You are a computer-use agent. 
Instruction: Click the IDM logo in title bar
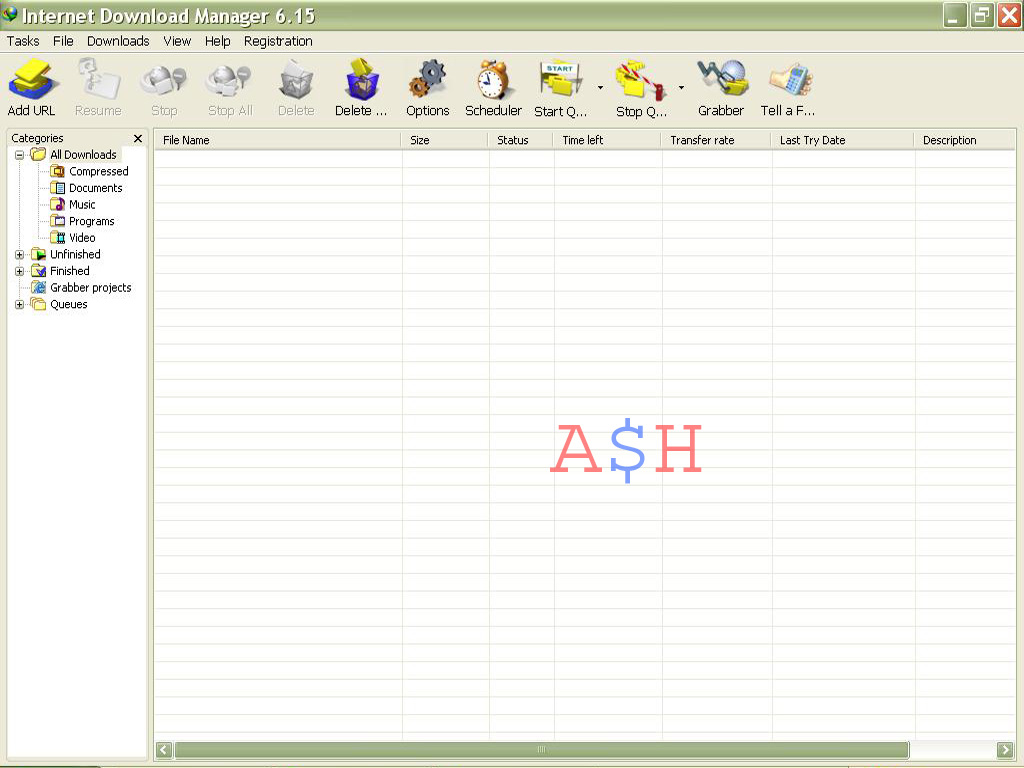10,14
